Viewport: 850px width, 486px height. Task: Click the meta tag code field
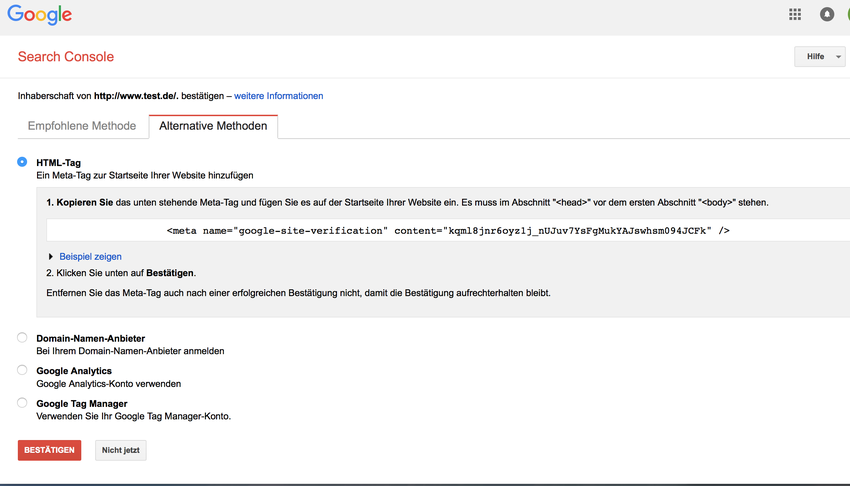[x=448, y=230]
